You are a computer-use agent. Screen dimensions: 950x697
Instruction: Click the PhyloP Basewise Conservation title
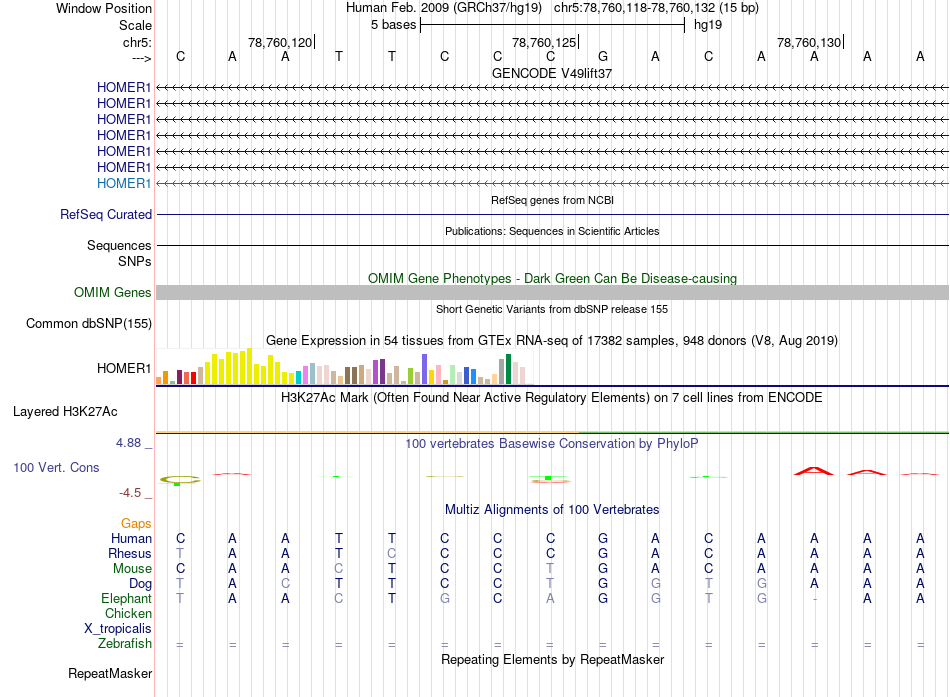[x=552, y=444]
